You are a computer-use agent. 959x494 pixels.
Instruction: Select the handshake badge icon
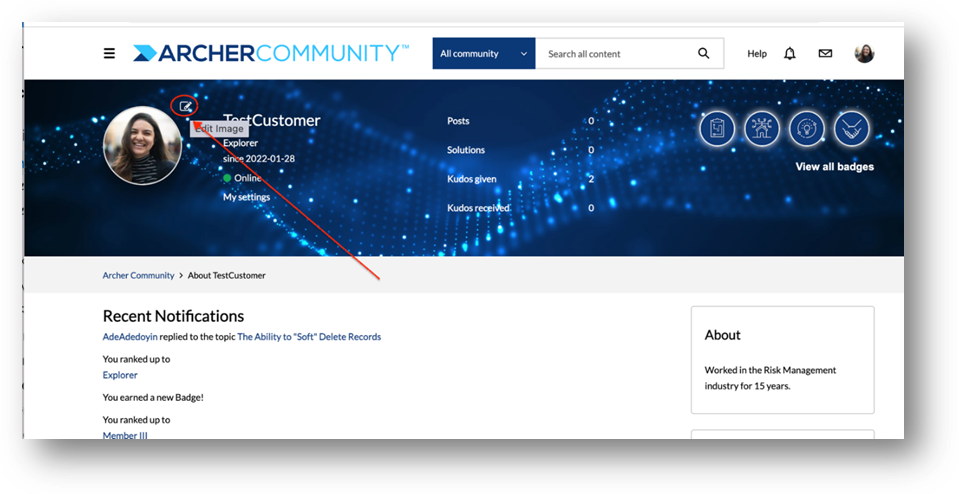[x=851, y=129]
